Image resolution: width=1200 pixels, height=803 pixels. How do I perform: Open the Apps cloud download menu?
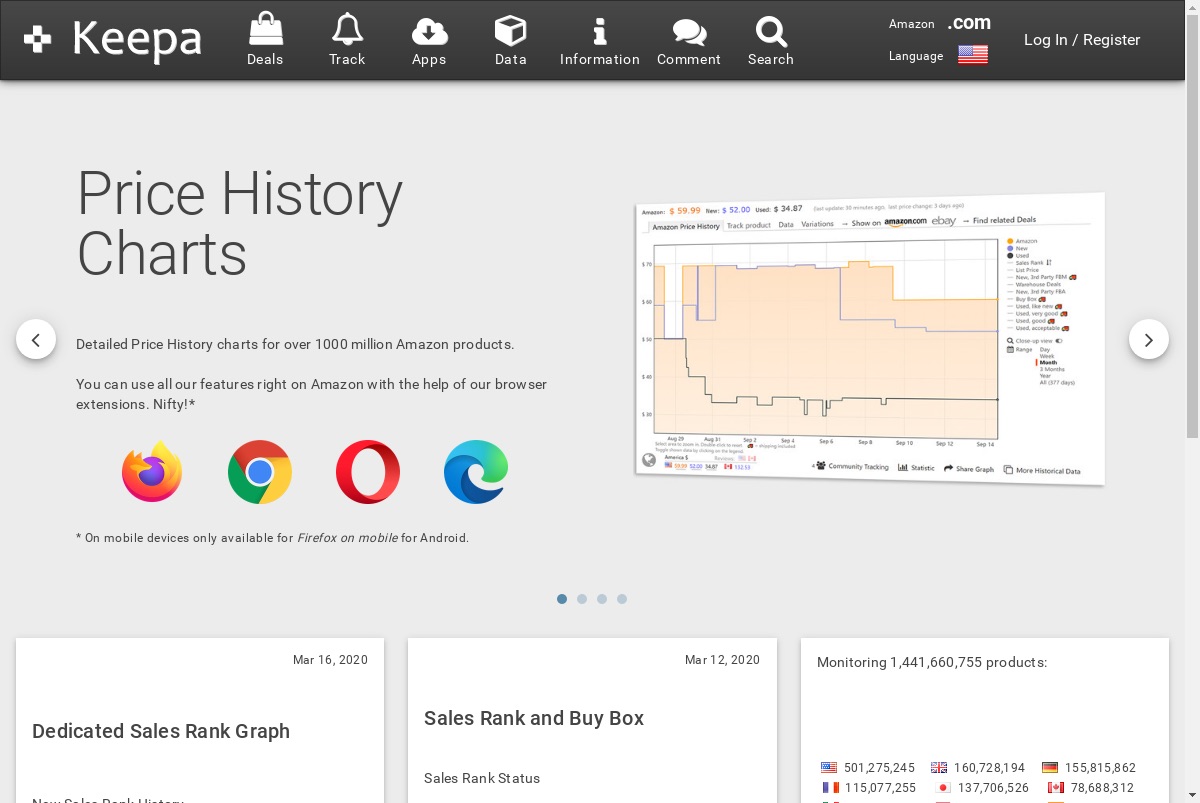pyautogui.click(x=429, y=40)
